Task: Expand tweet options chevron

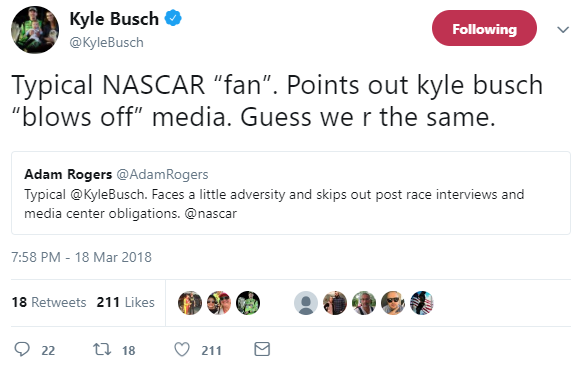Action: click(x=563, y=29)
